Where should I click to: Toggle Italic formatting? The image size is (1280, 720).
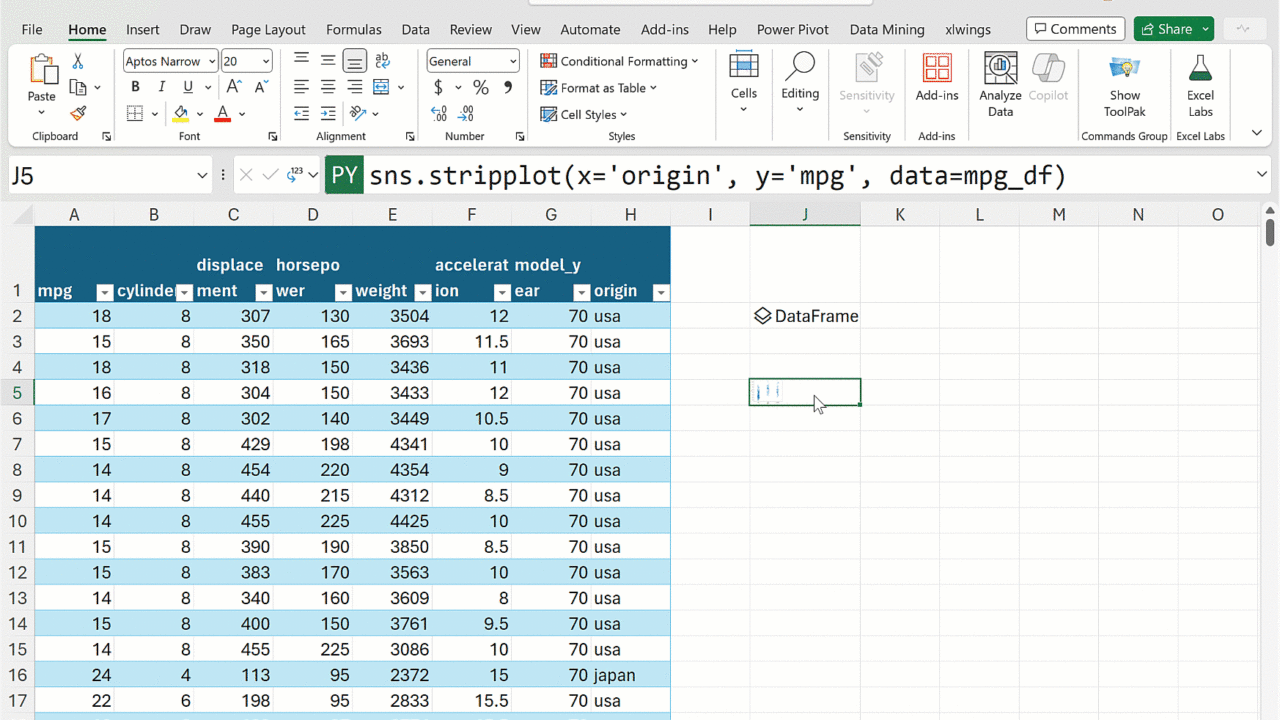pos(161,87)
